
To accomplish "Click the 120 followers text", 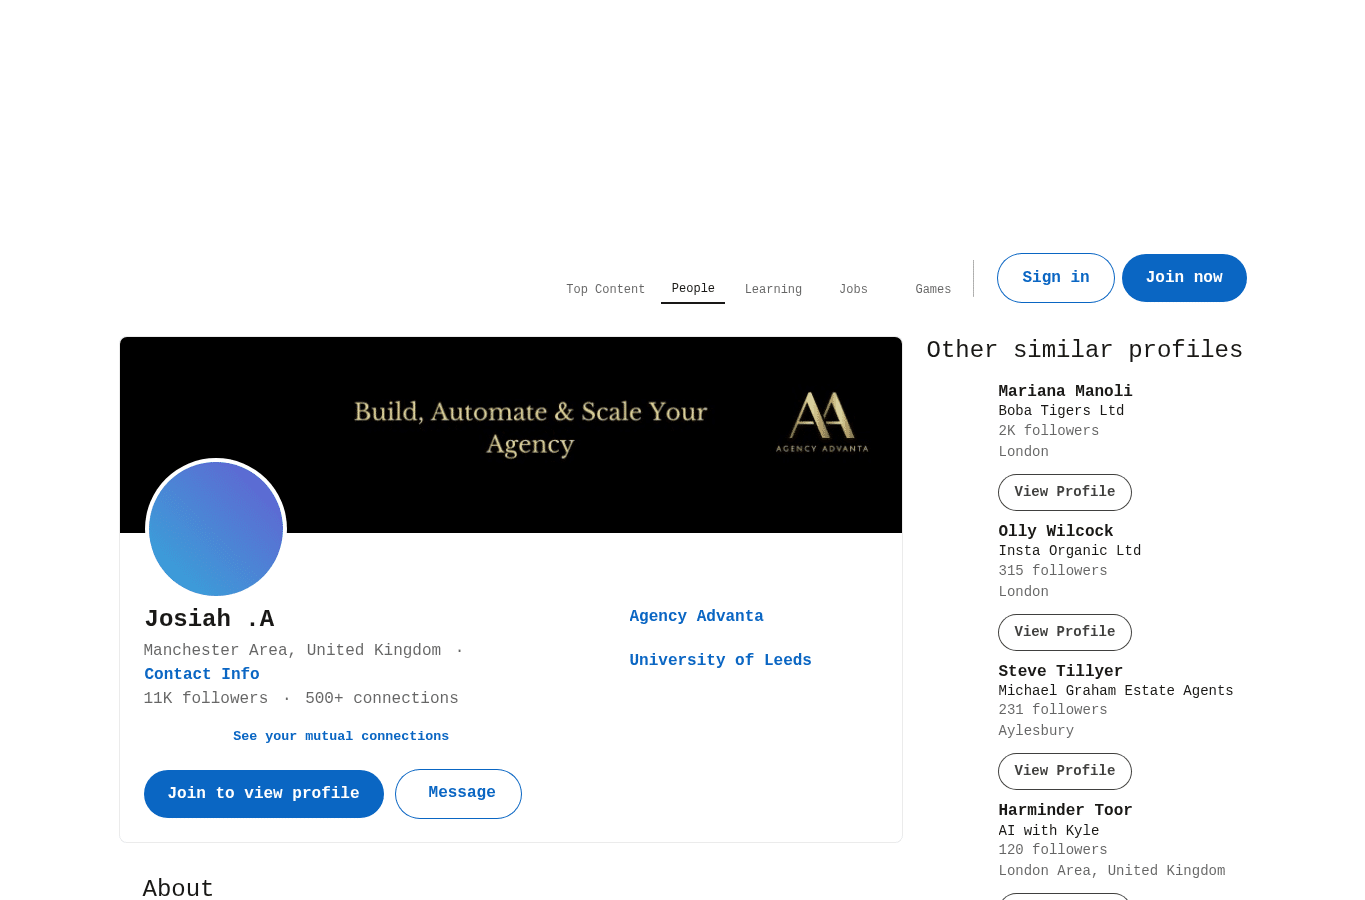I will pyautogui.click(x=1053, y=850).
